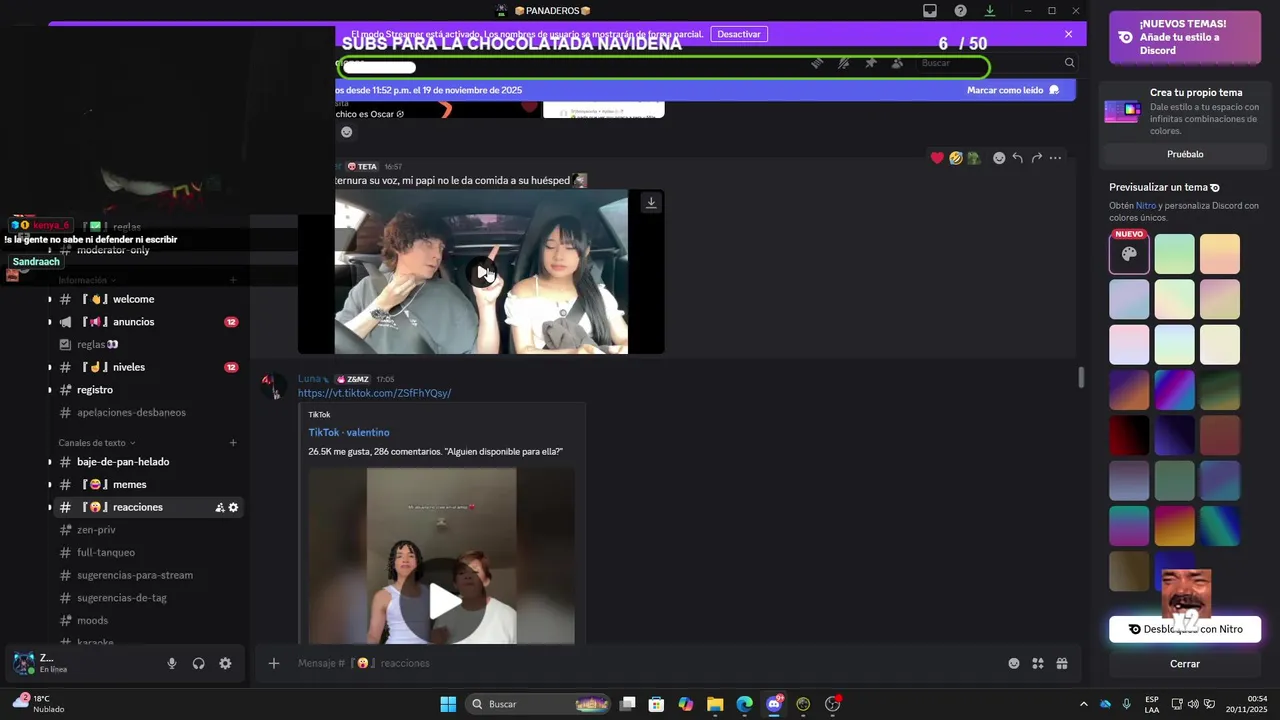This screenshot has width=1280, height=720.
Task: Reply to TETA's message arrow
Action: pyautogui.click(x=1017, y=158)
